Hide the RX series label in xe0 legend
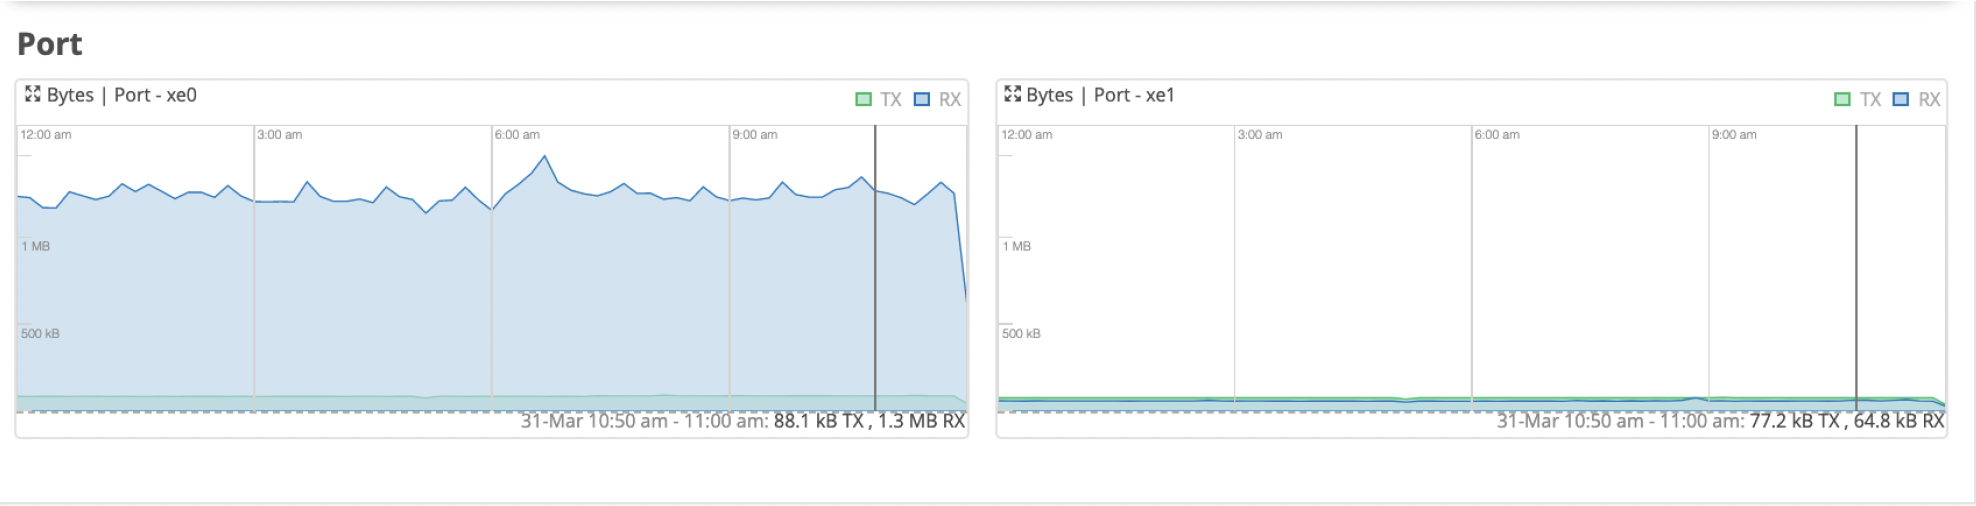This screenshot has height=506, width=1976. (950, 99)
